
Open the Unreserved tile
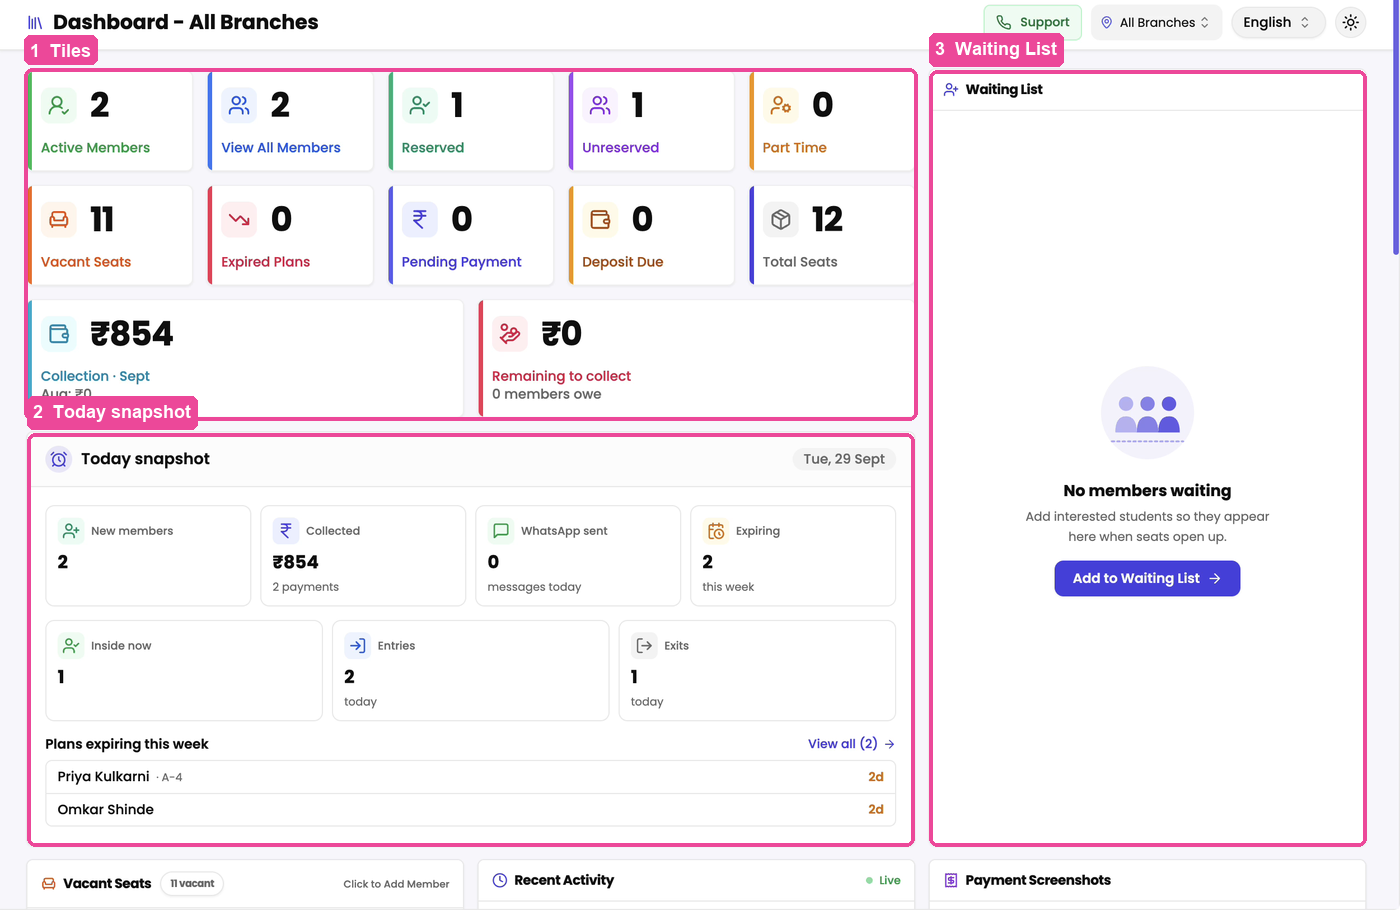pyautogui.click(x=652, y=121)
